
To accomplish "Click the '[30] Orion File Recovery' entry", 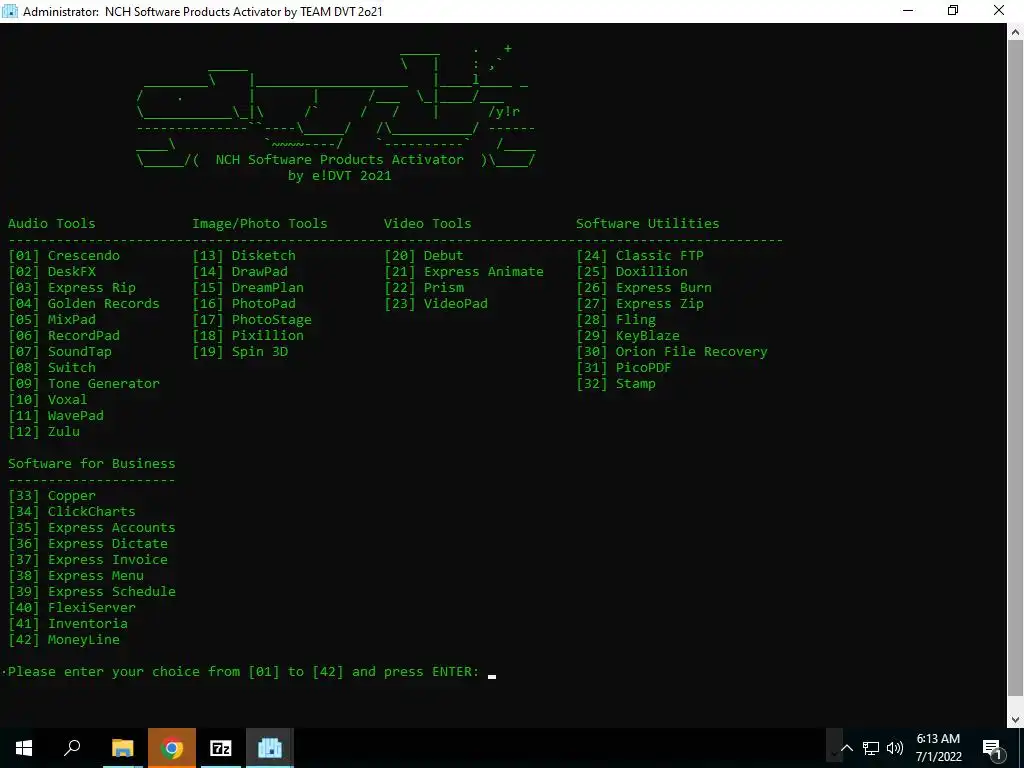I will tap(672, 352).
